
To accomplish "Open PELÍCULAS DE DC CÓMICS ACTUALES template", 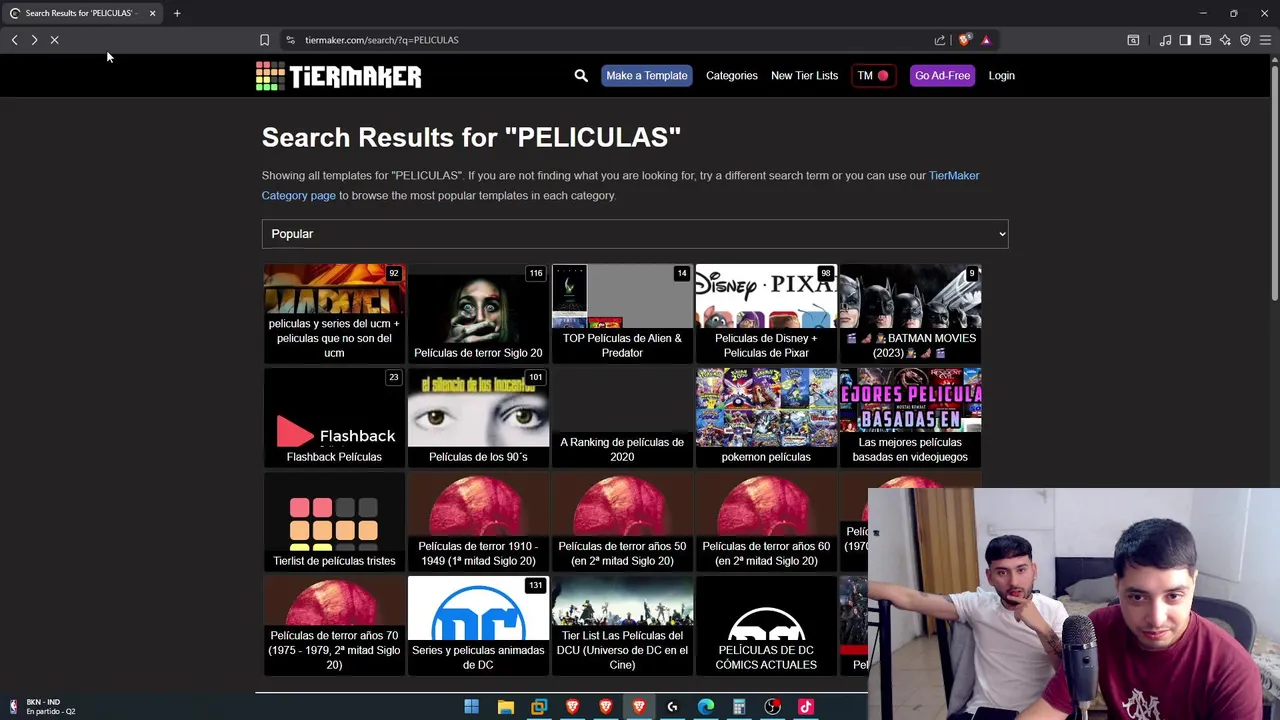I will click(766, 625).
